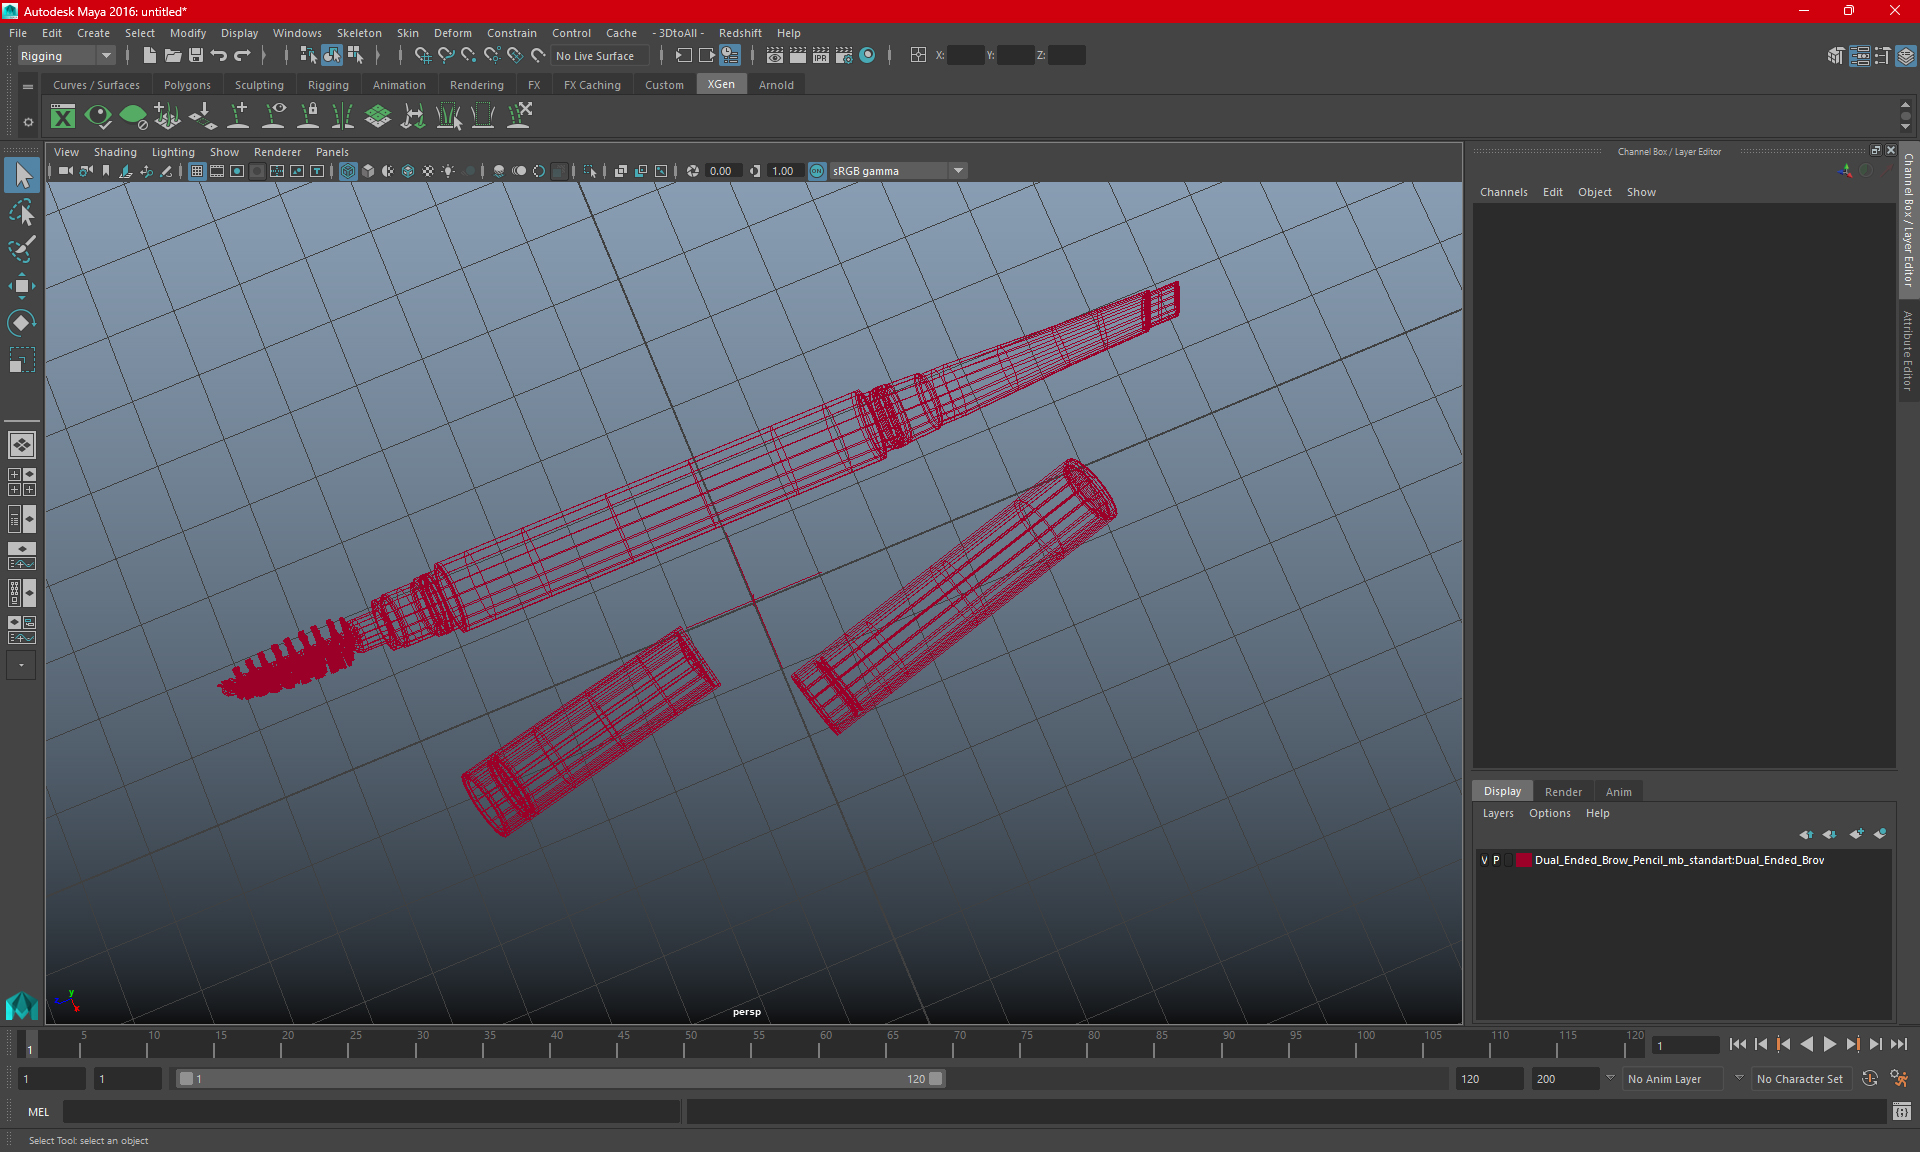The width and height of the screenshot is (1920, 1152).
Task: Click the Display button in layers panel
Action: point(1502,790)
